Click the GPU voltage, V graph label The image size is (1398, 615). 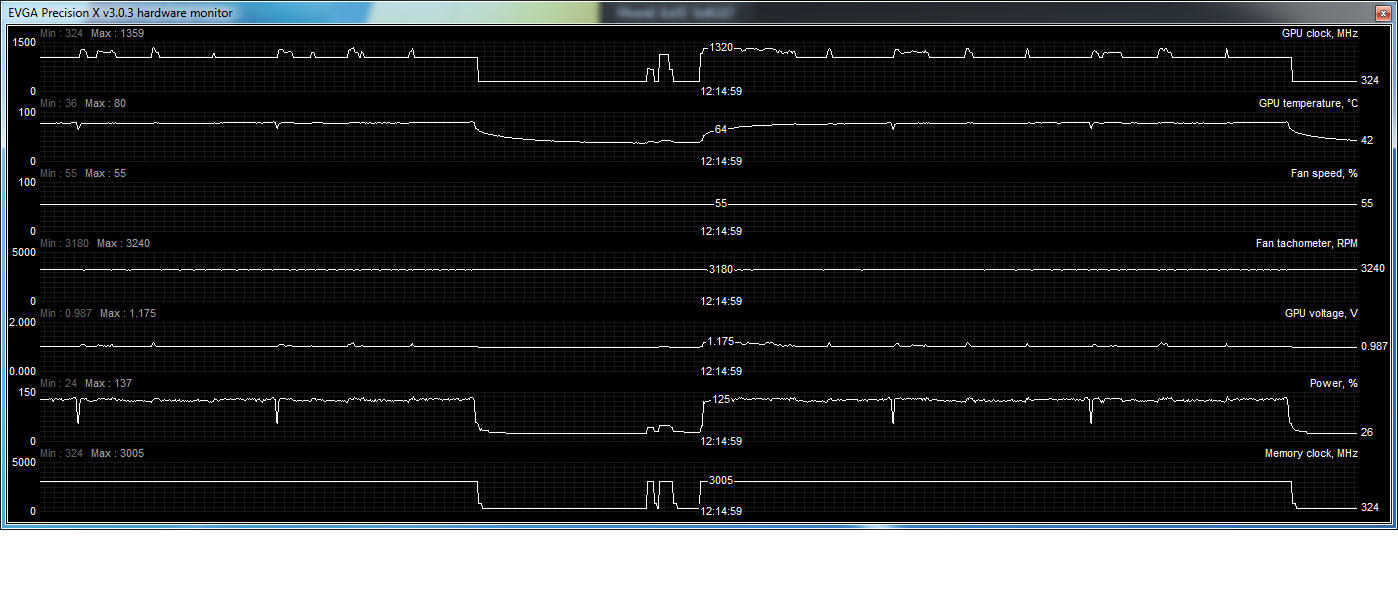pos(1320,314)
